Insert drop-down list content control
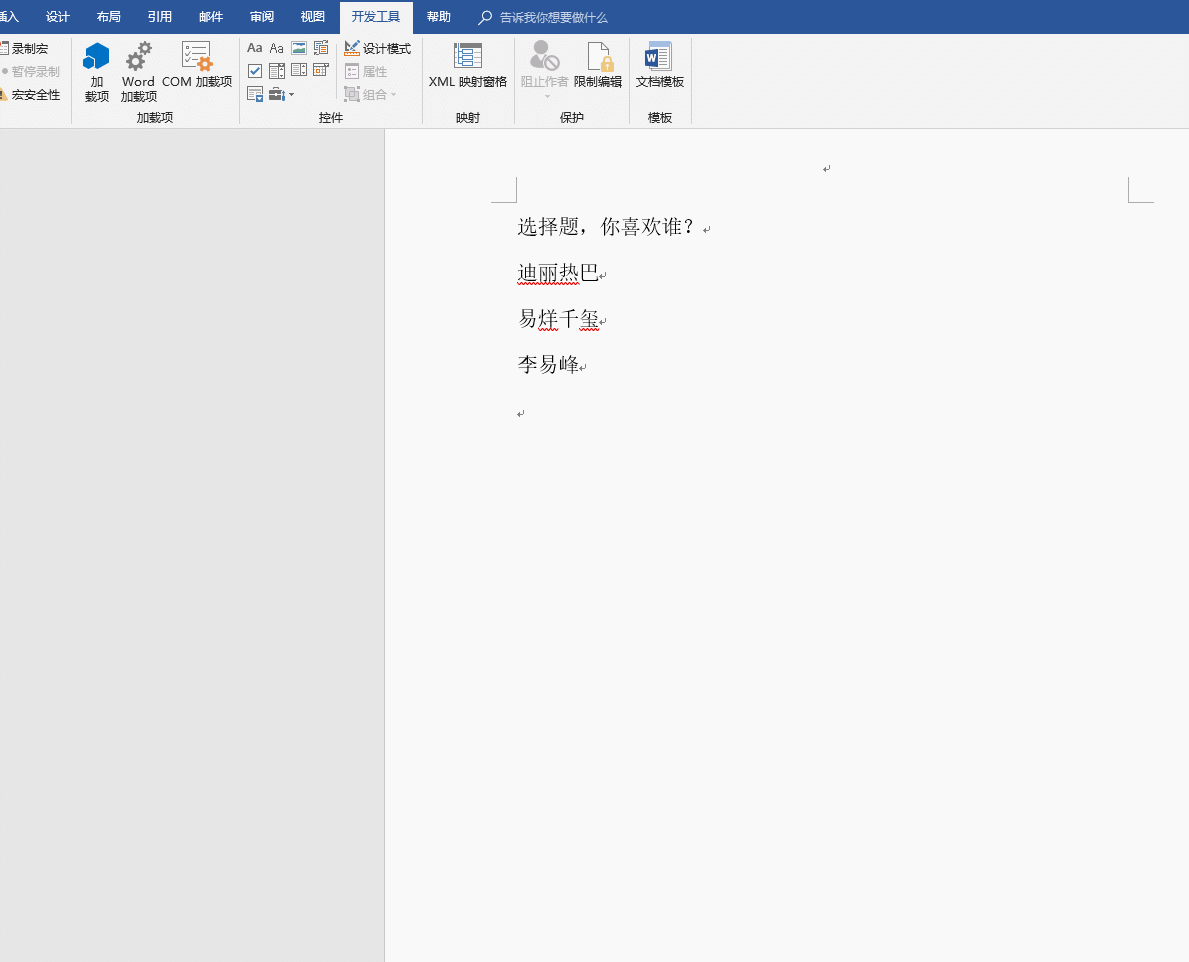Screen dimensions: 1189x962 coord(299,71)
